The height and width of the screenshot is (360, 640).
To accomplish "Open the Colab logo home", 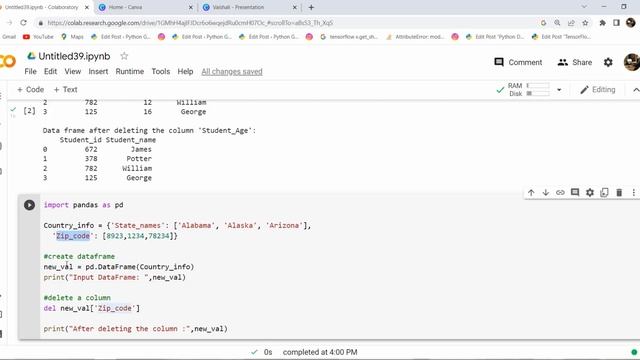I will [8, 61].
